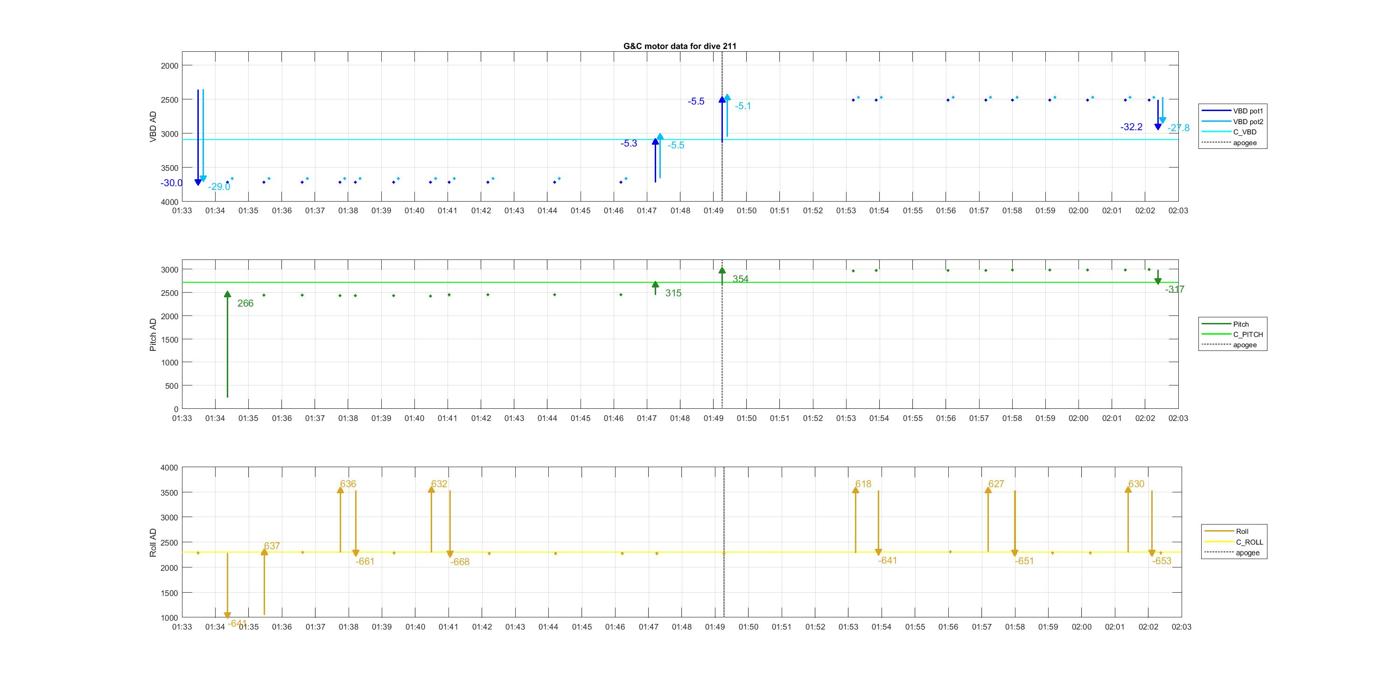Click the -5.1 data label
The height and width of the screenshot is (693, 1400).
click(x=743, y=106)
